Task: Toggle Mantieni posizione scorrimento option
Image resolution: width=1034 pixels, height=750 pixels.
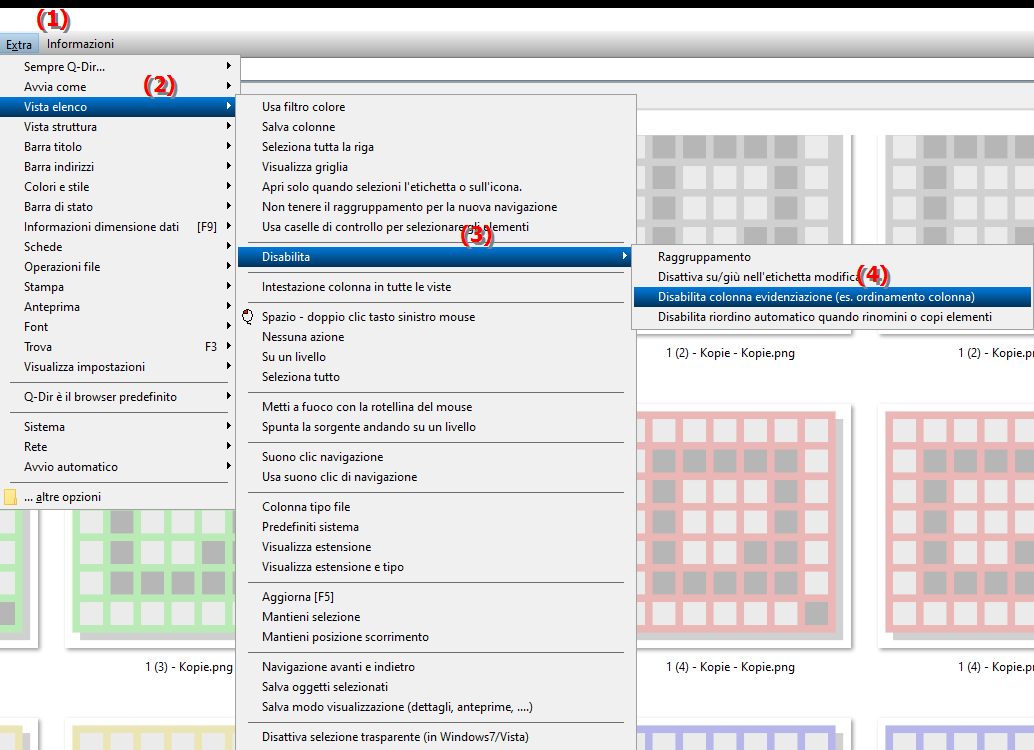Action: (x=435, y=637)
